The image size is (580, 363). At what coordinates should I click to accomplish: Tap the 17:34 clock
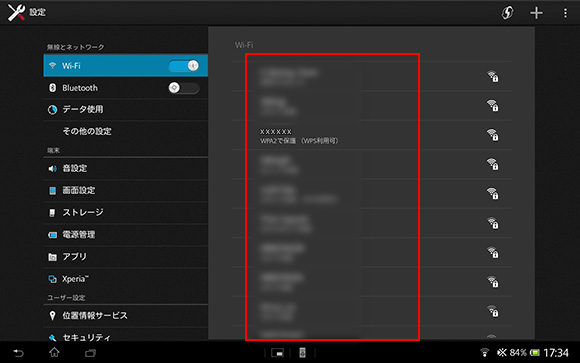click(556, 353)
